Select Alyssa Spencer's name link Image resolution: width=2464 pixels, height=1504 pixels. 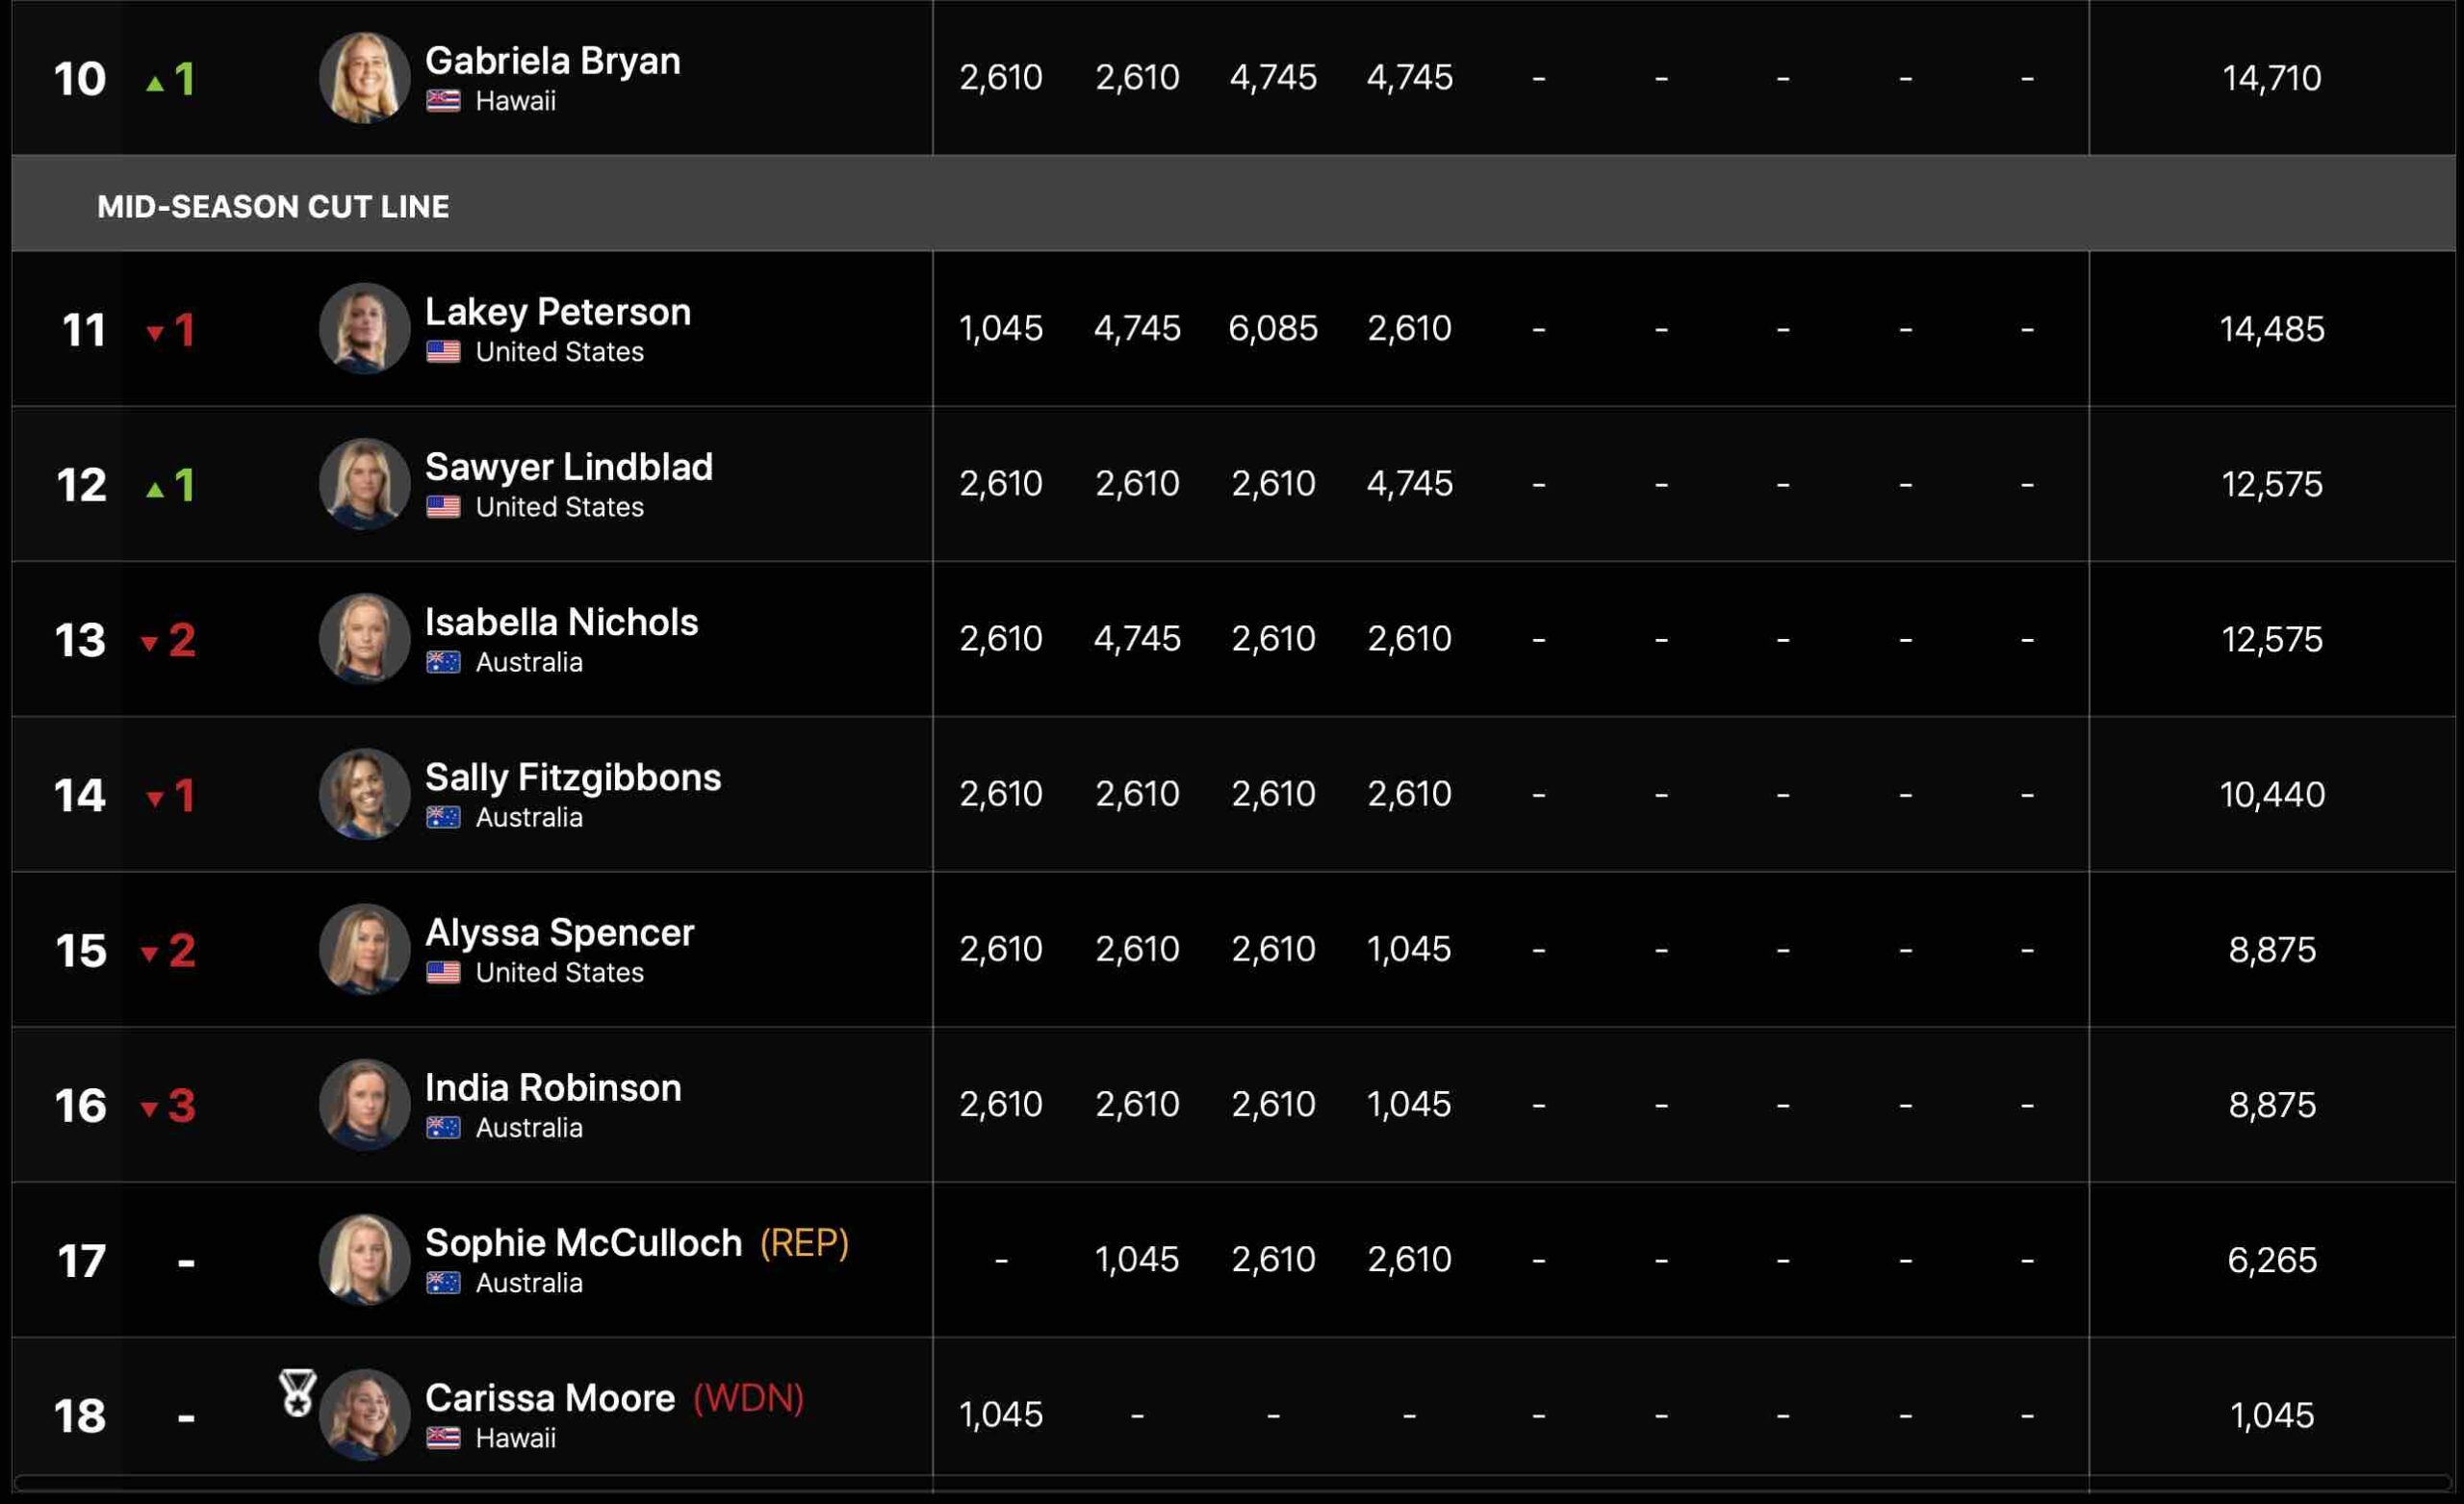pyautogui.click(x=559, y=932)
